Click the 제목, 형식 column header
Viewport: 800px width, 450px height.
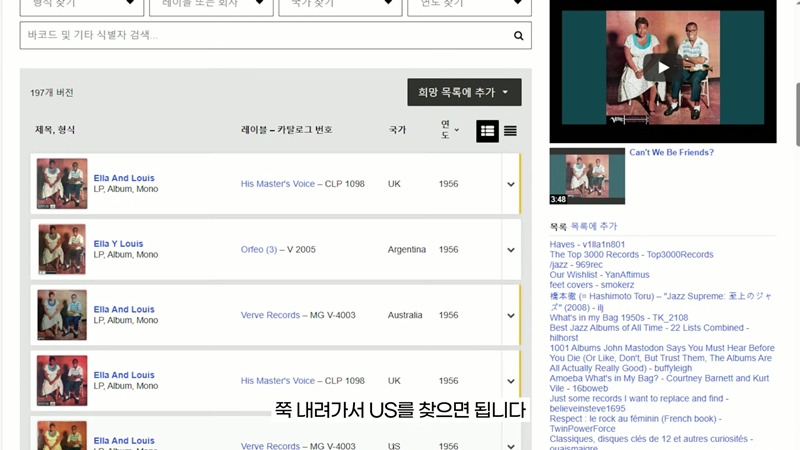click(55, 130)
